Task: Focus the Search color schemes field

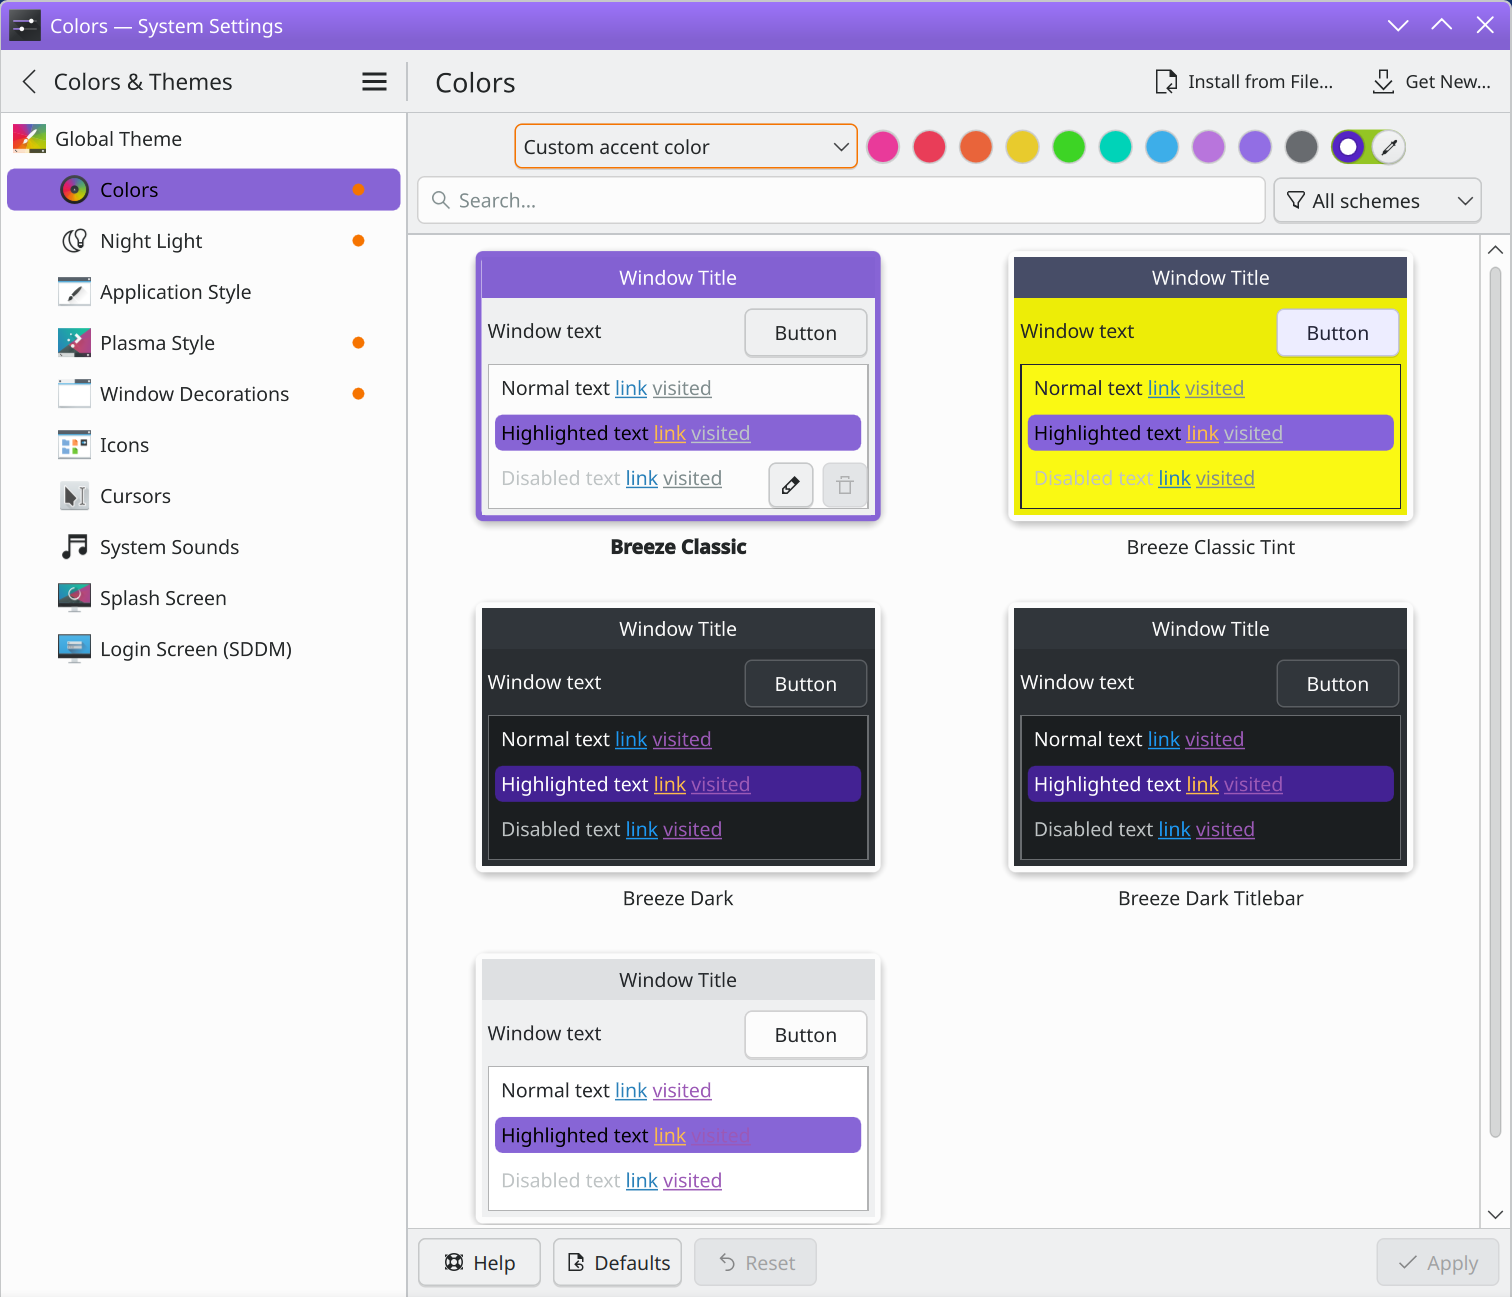Action: [841, 200]
